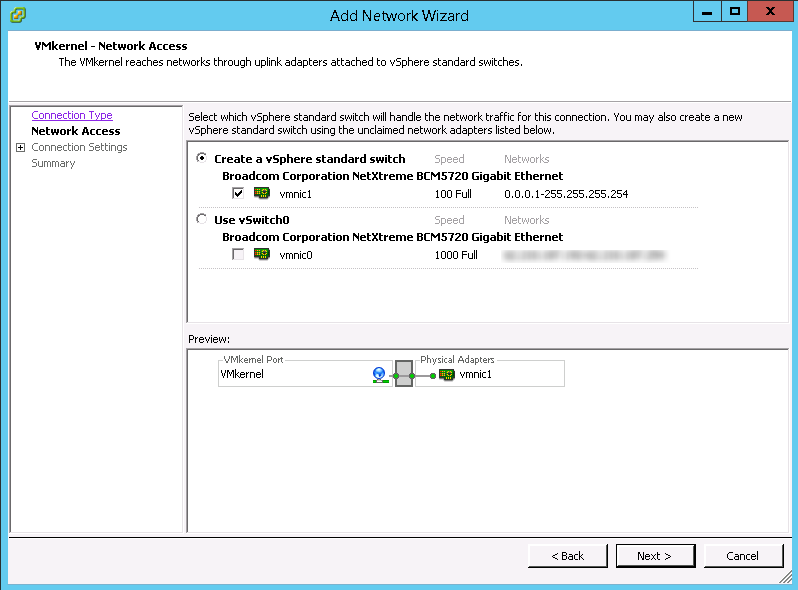Click the vmnic1 network adapter icon in list

click(262, 194)
